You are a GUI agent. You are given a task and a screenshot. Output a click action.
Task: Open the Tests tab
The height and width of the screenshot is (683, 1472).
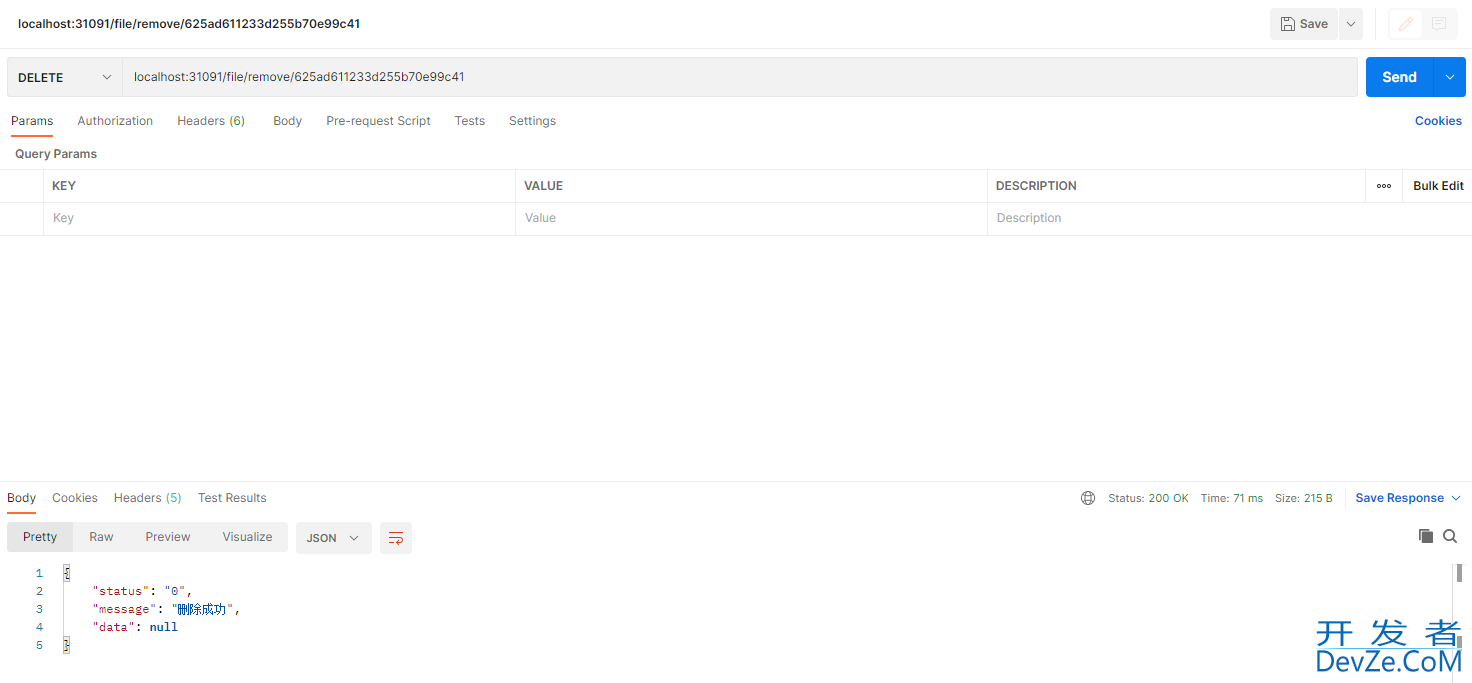click(x=469, y=121)
